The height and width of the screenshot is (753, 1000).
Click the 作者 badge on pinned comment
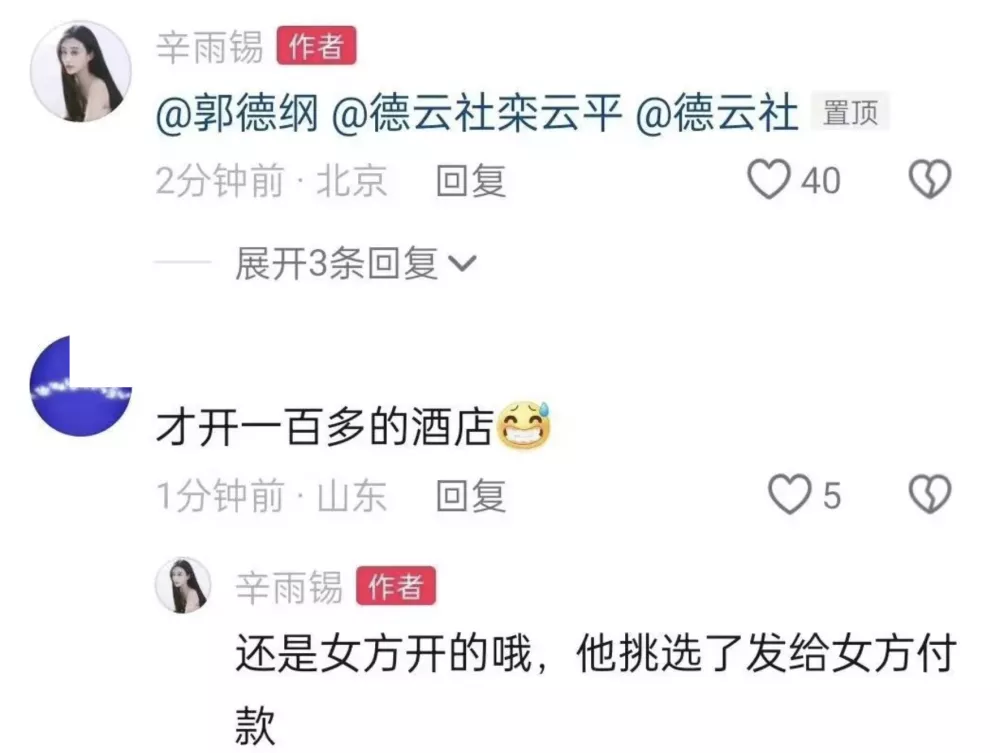pos(316,45)
